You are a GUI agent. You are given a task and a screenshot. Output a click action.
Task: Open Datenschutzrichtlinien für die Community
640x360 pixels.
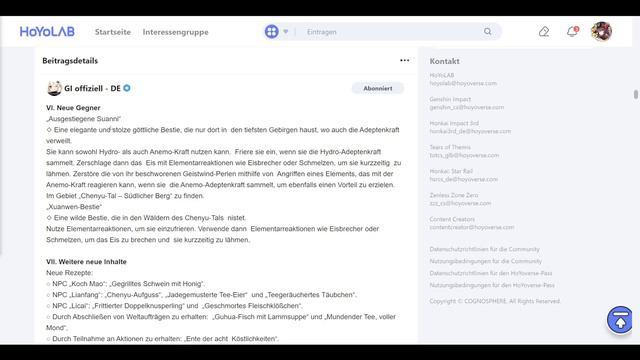pyautogui.click(x=484, y=249)
